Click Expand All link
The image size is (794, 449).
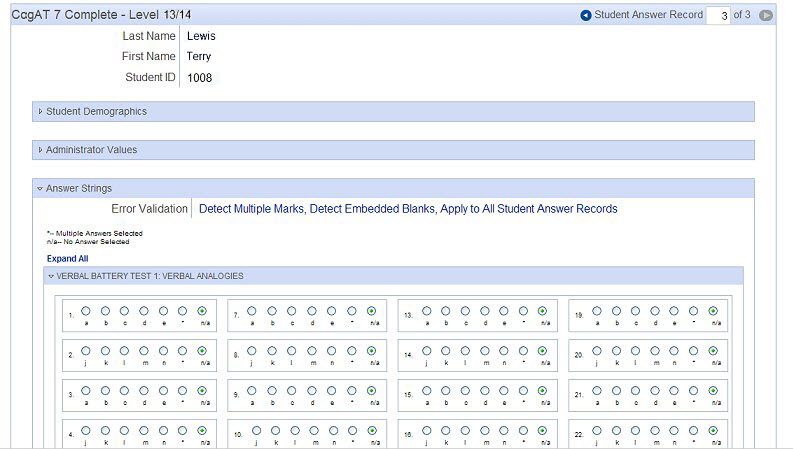(67, 259)
